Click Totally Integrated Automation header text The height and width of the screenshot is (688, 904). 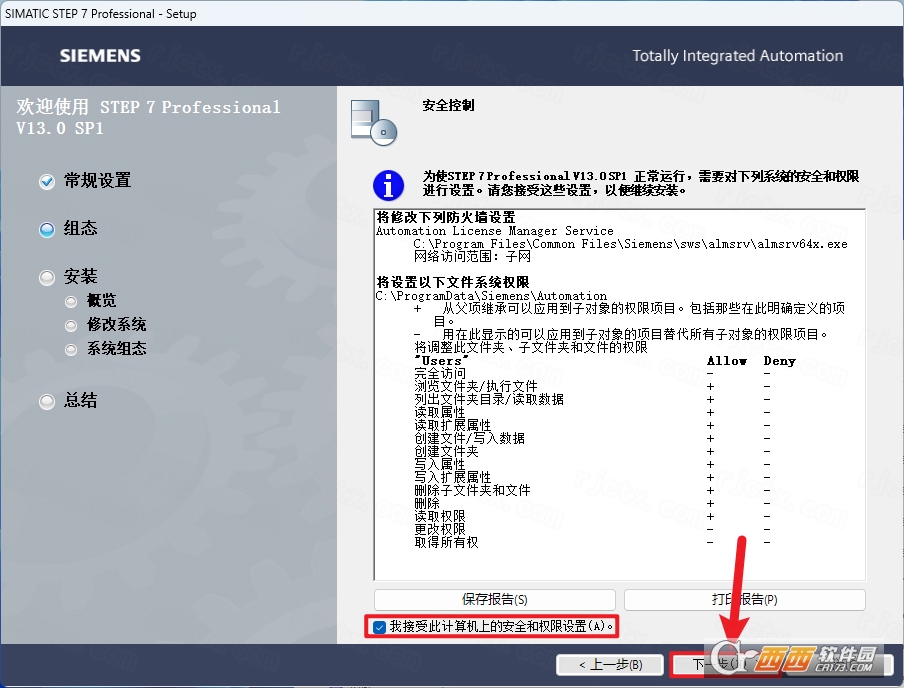[x=737, y=56]
